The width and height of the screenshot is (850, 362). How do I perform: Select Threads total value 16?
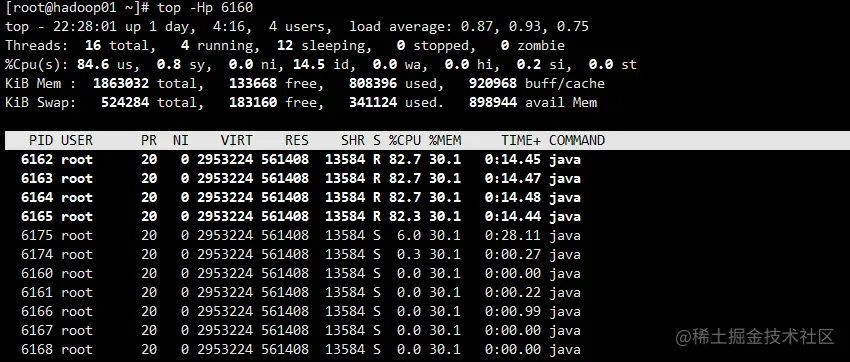pos(93,46)
